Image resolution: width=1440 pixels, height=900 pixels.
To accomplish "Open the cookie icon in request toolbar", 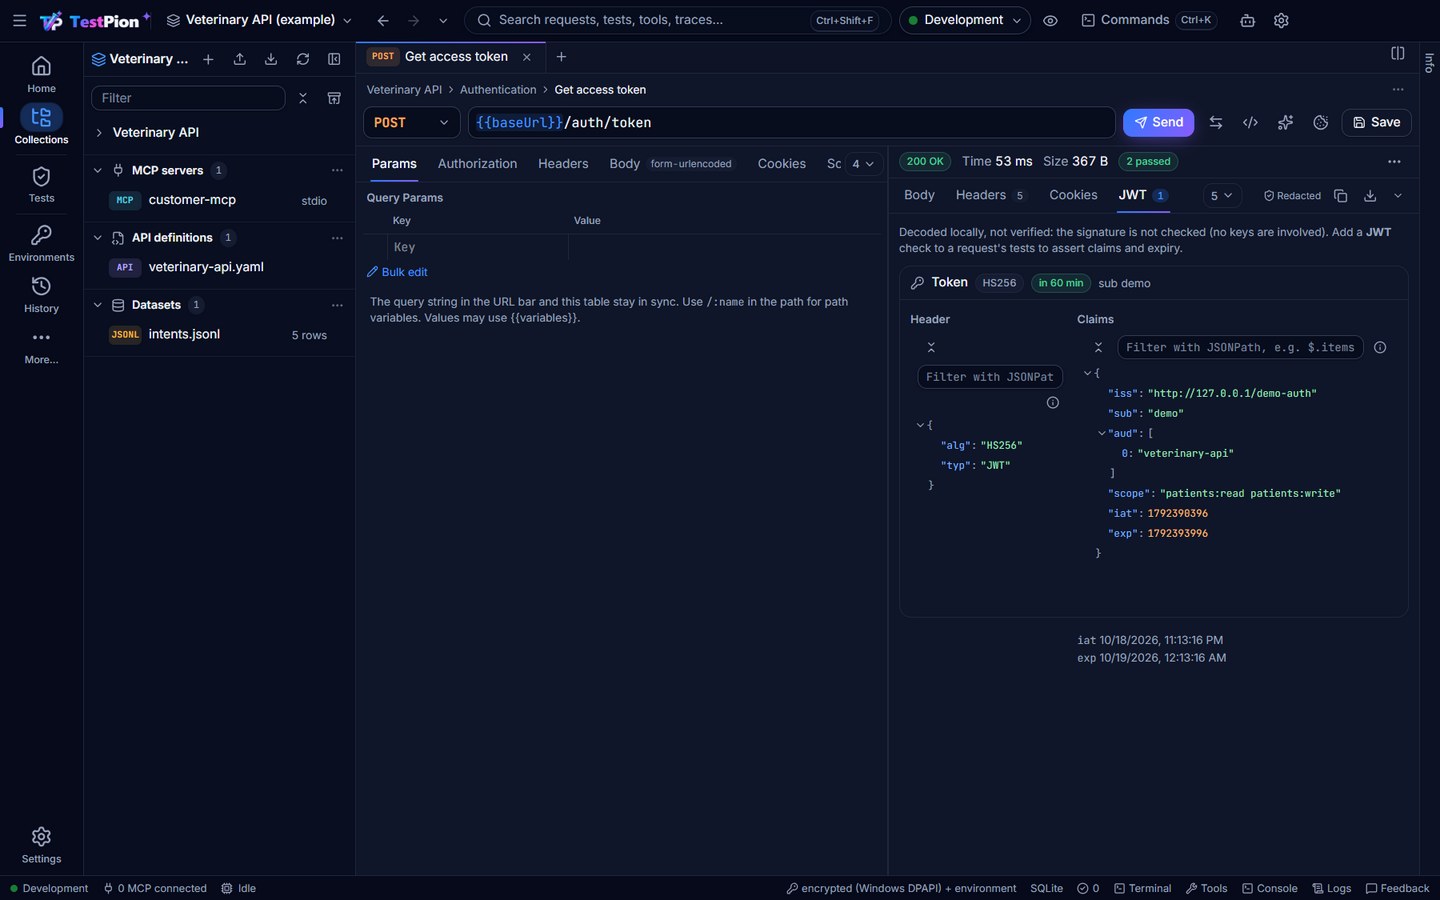I will click(x=1320, y=122).
